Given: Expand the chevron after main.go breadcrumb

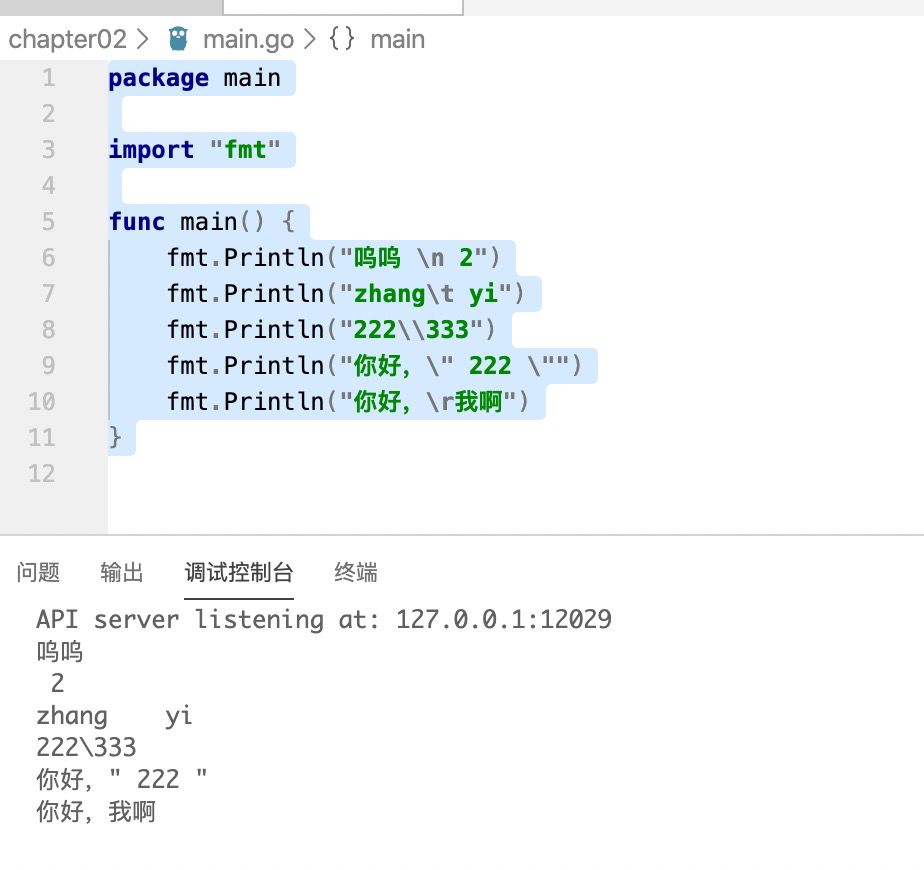Looking at the screenshot, I should [309, 39].
